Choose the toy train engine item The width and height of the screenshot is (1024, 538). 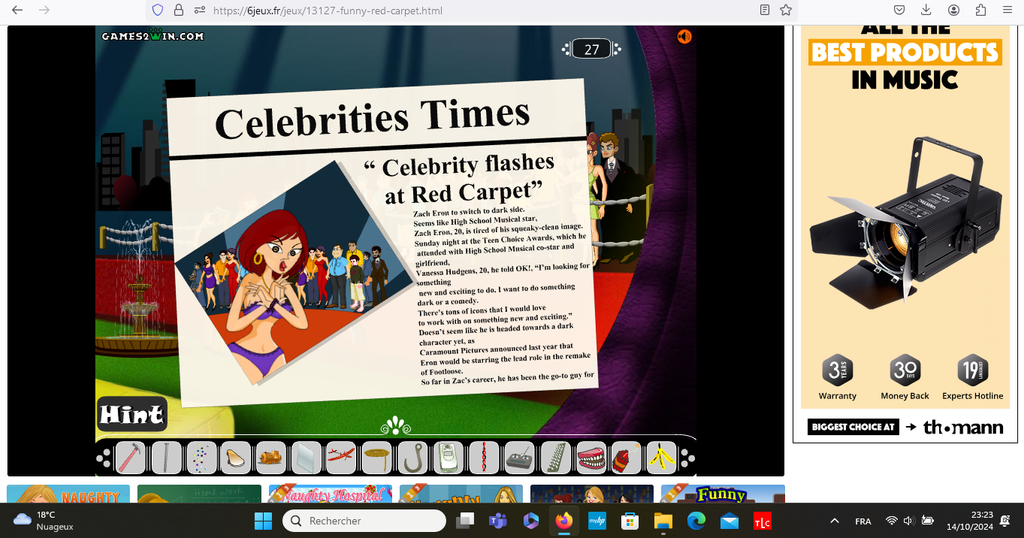[x=271, y=457]
